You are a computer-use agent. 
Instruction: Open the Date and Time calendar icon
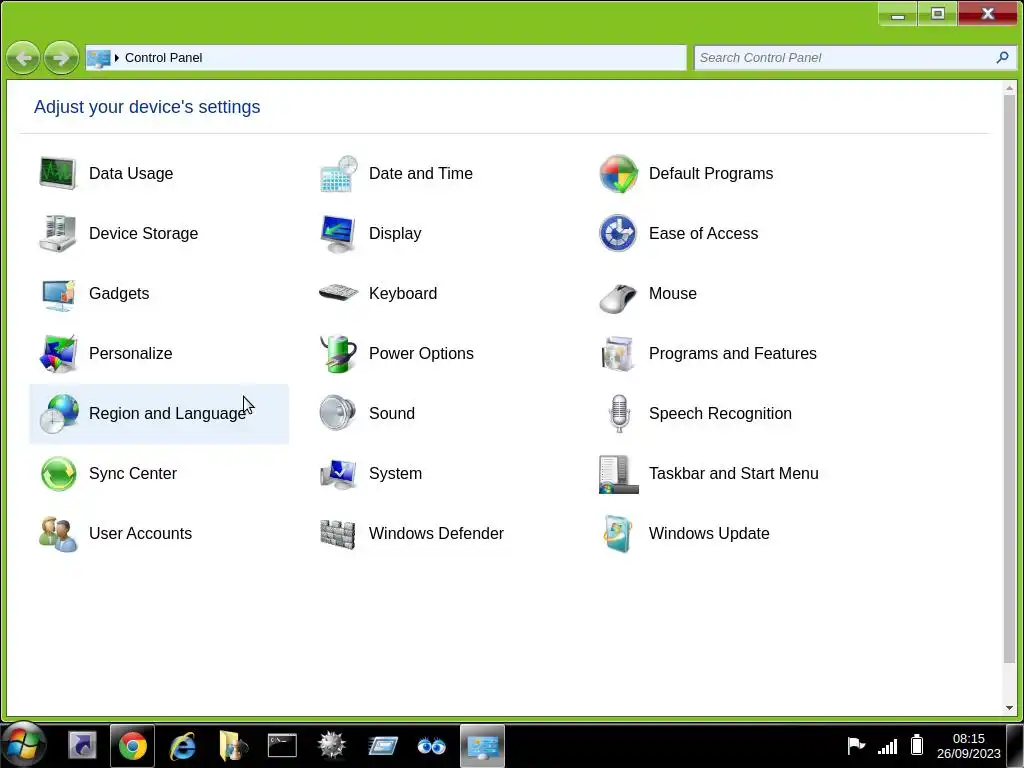coord(338,174)
